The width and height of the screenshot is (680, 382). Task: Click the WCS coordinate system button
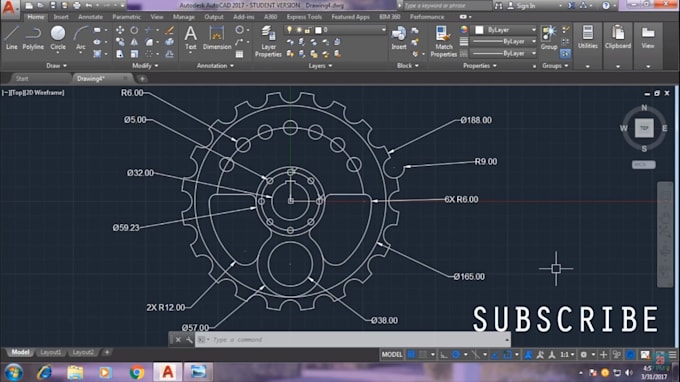pyautogui.click(x=644, y=165)
